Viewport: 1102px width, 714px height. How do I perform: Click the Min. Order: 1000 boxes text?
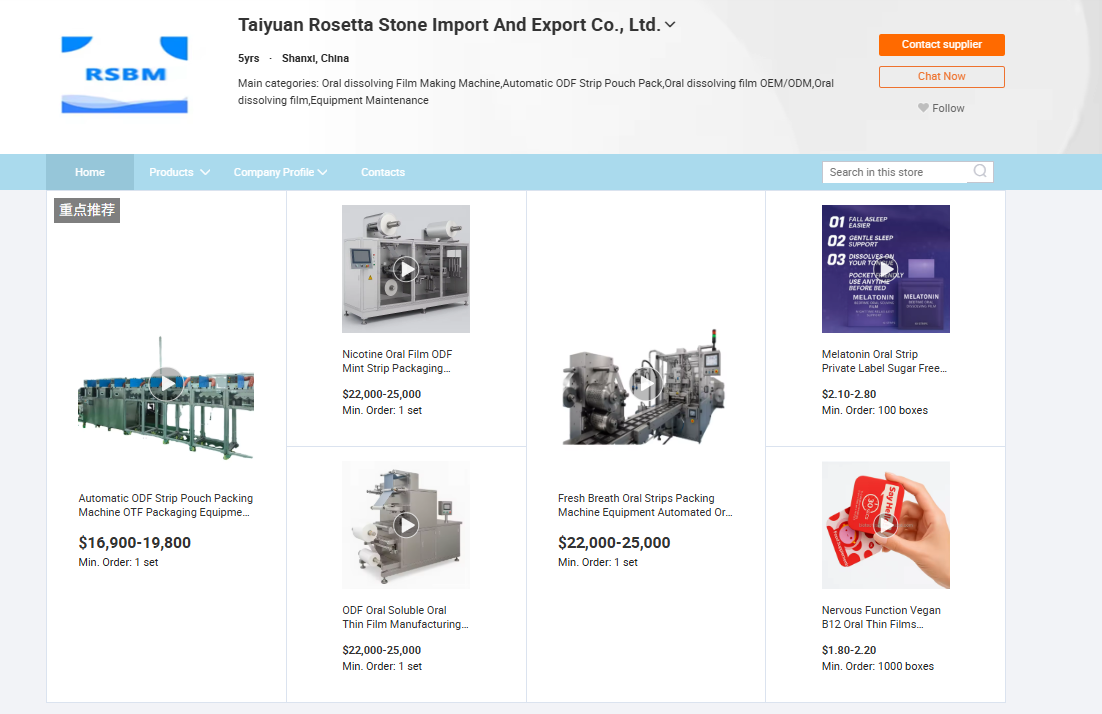coord(878,666)
